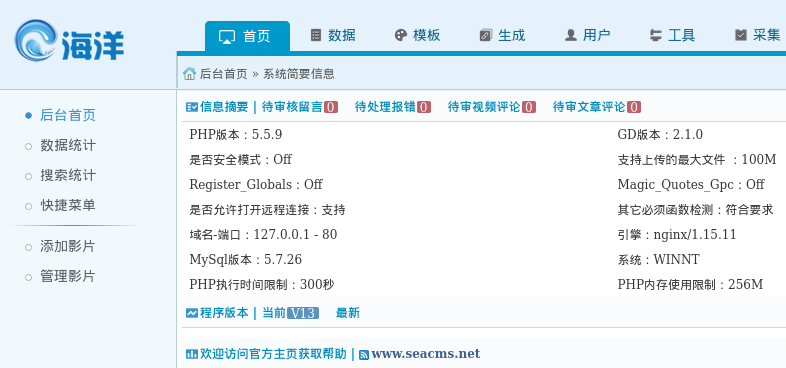Open the www.seacms.net official site link
Viewport: 786px width, 368px height.
click(x=426, y=354)
